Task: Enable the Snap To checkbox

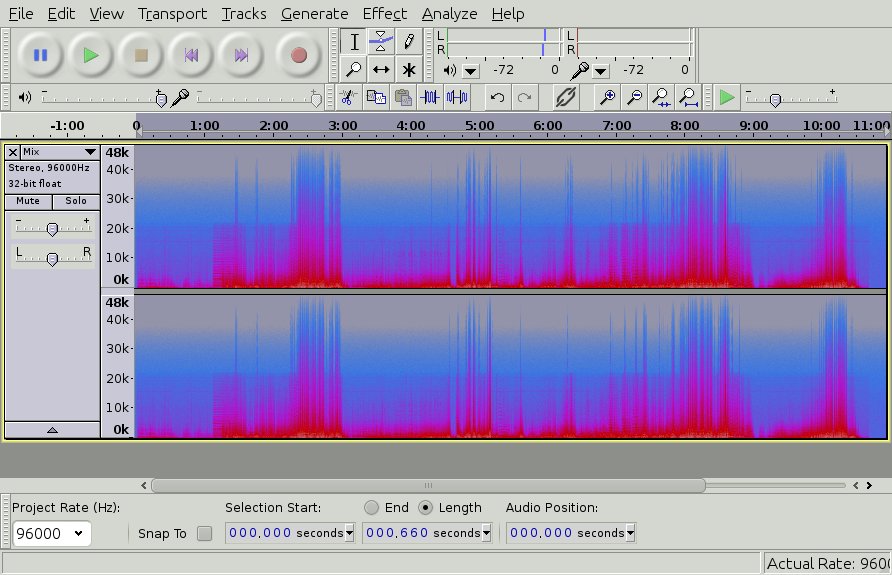Action: pos(204,533)
